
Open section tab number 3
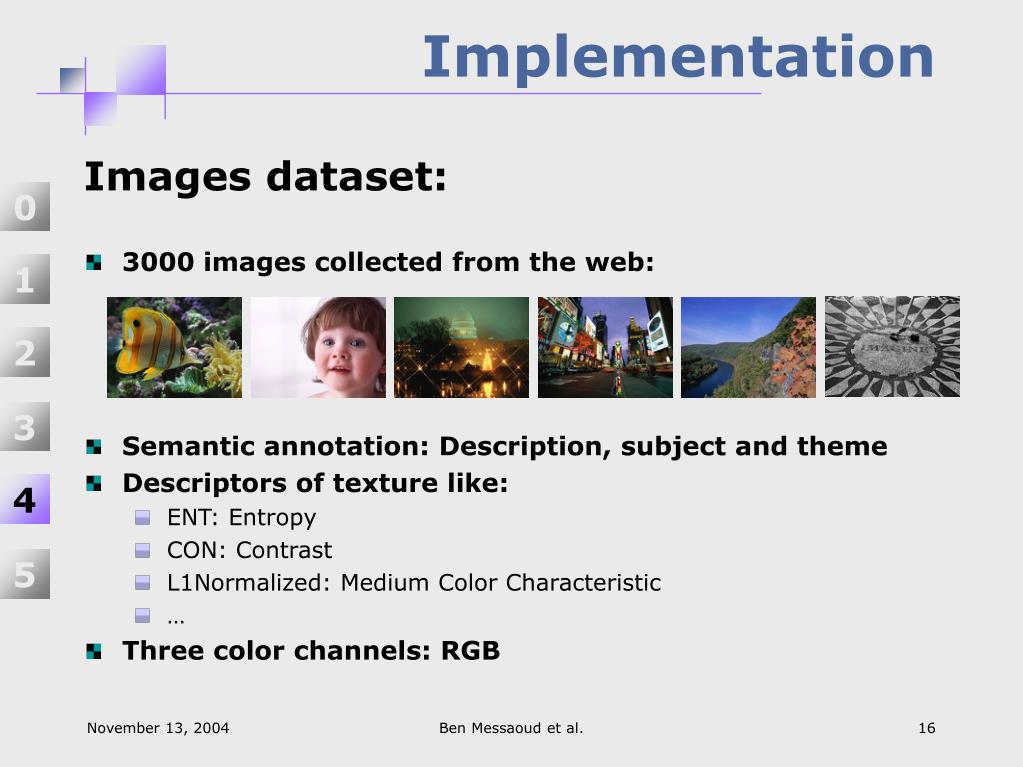24,427
